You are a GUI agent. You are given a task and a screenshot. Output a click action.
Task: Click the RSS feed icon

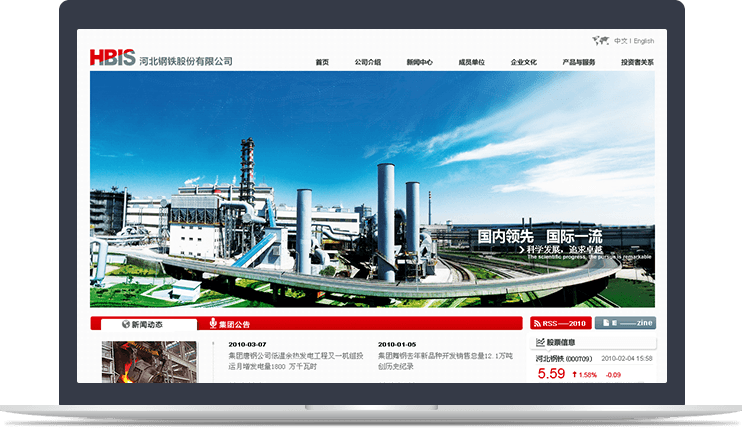(x=537, y=323)
